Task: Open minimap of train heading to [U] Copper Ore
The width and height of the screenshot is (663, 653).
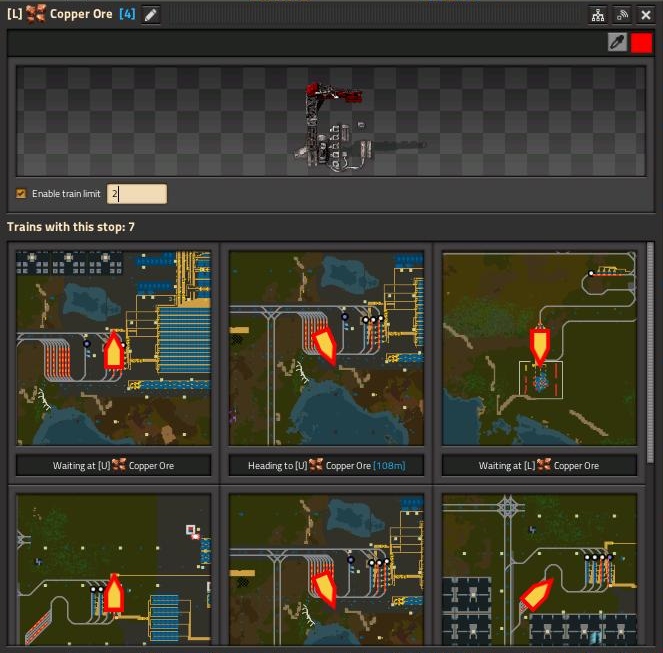Action: [x=326, y=348]
